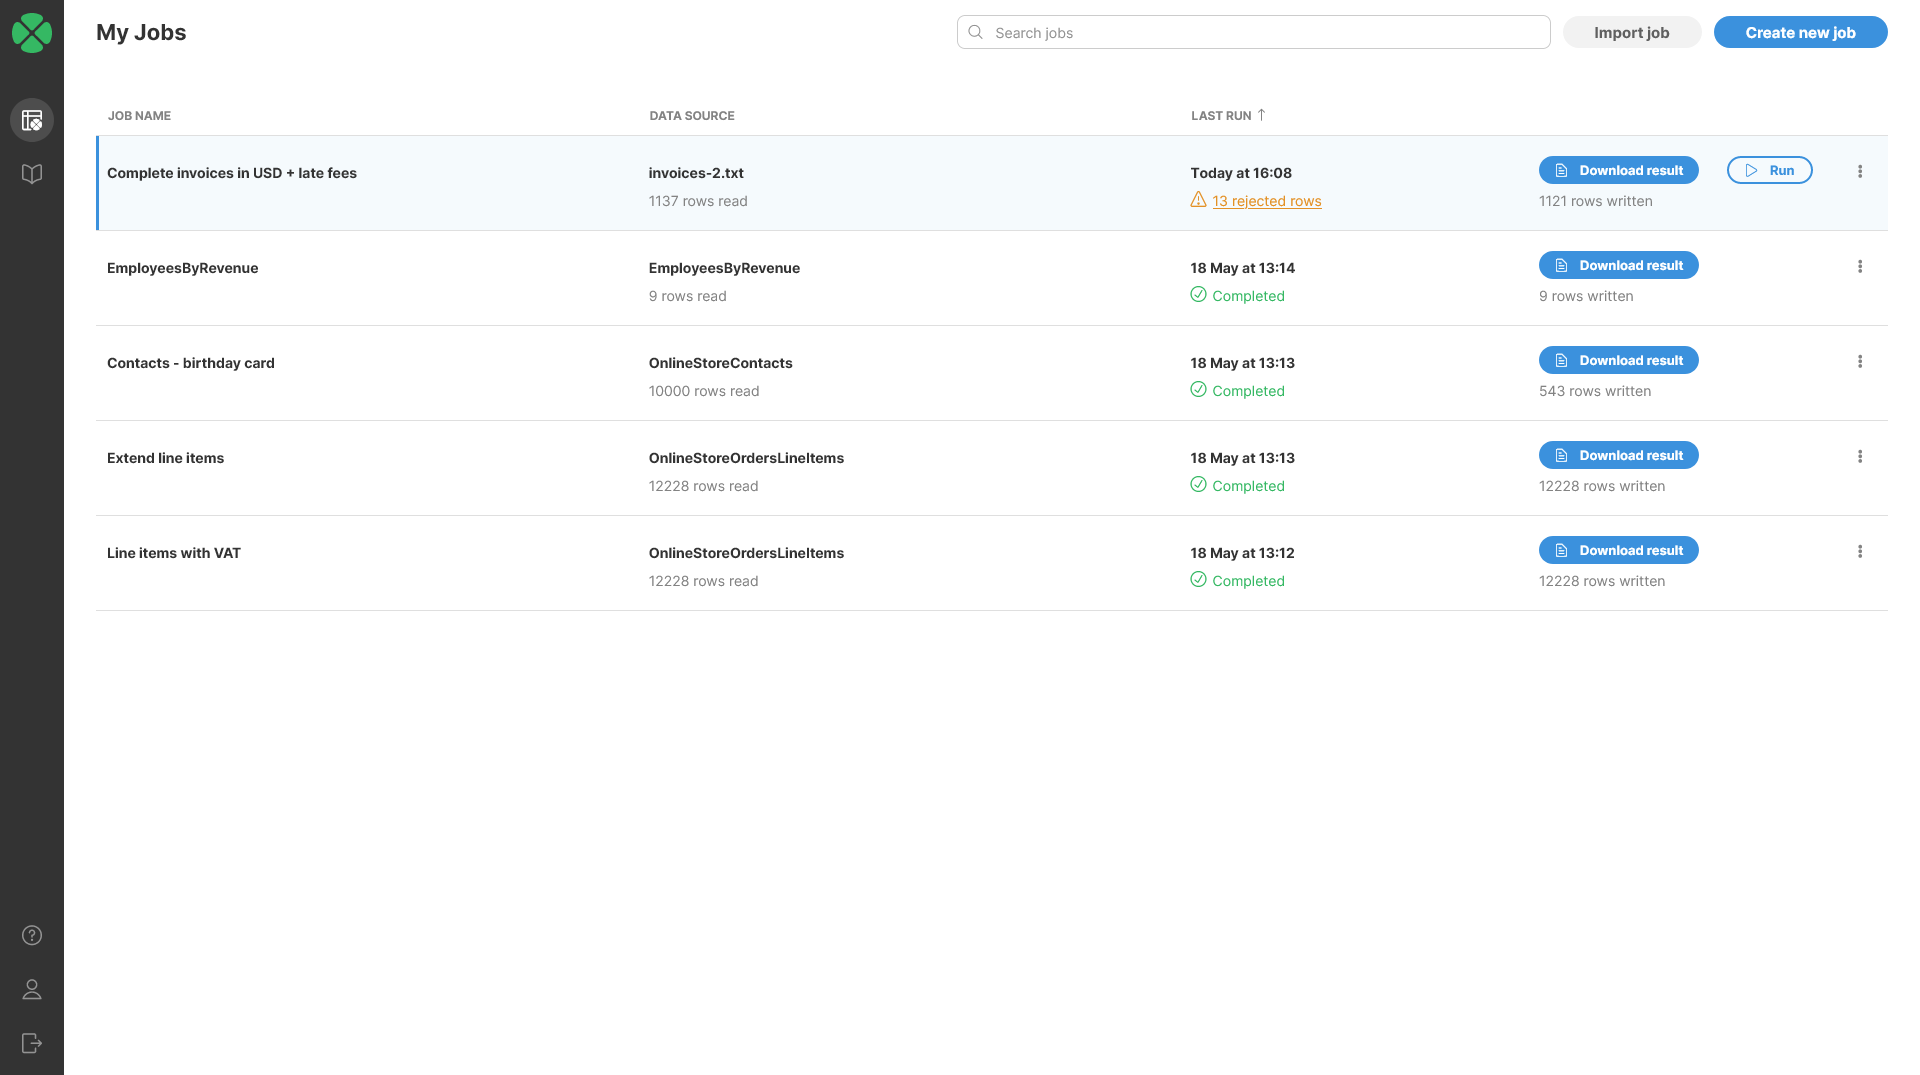The width and height of the screenshot is (1920, 1075).
Task: Open more options for Extend line items job
Action: click(1860, 457)
